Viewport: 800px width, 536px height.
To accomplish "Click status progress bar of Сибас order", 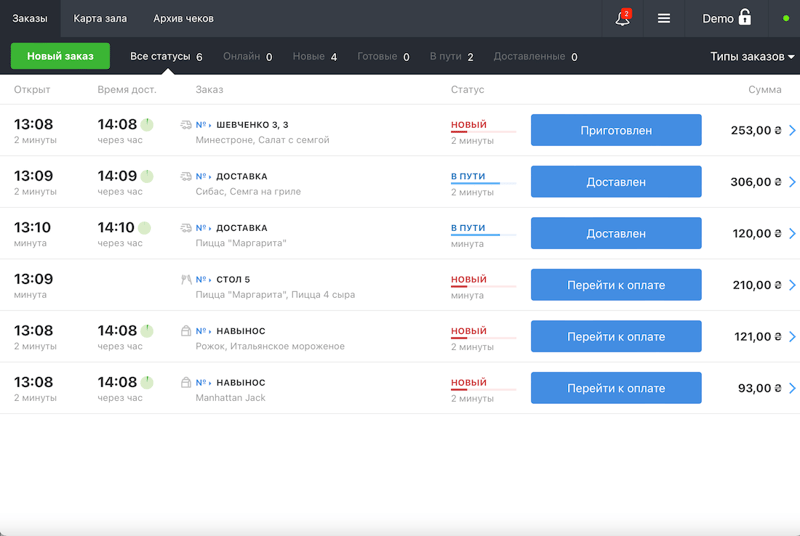I will (483, 184).
